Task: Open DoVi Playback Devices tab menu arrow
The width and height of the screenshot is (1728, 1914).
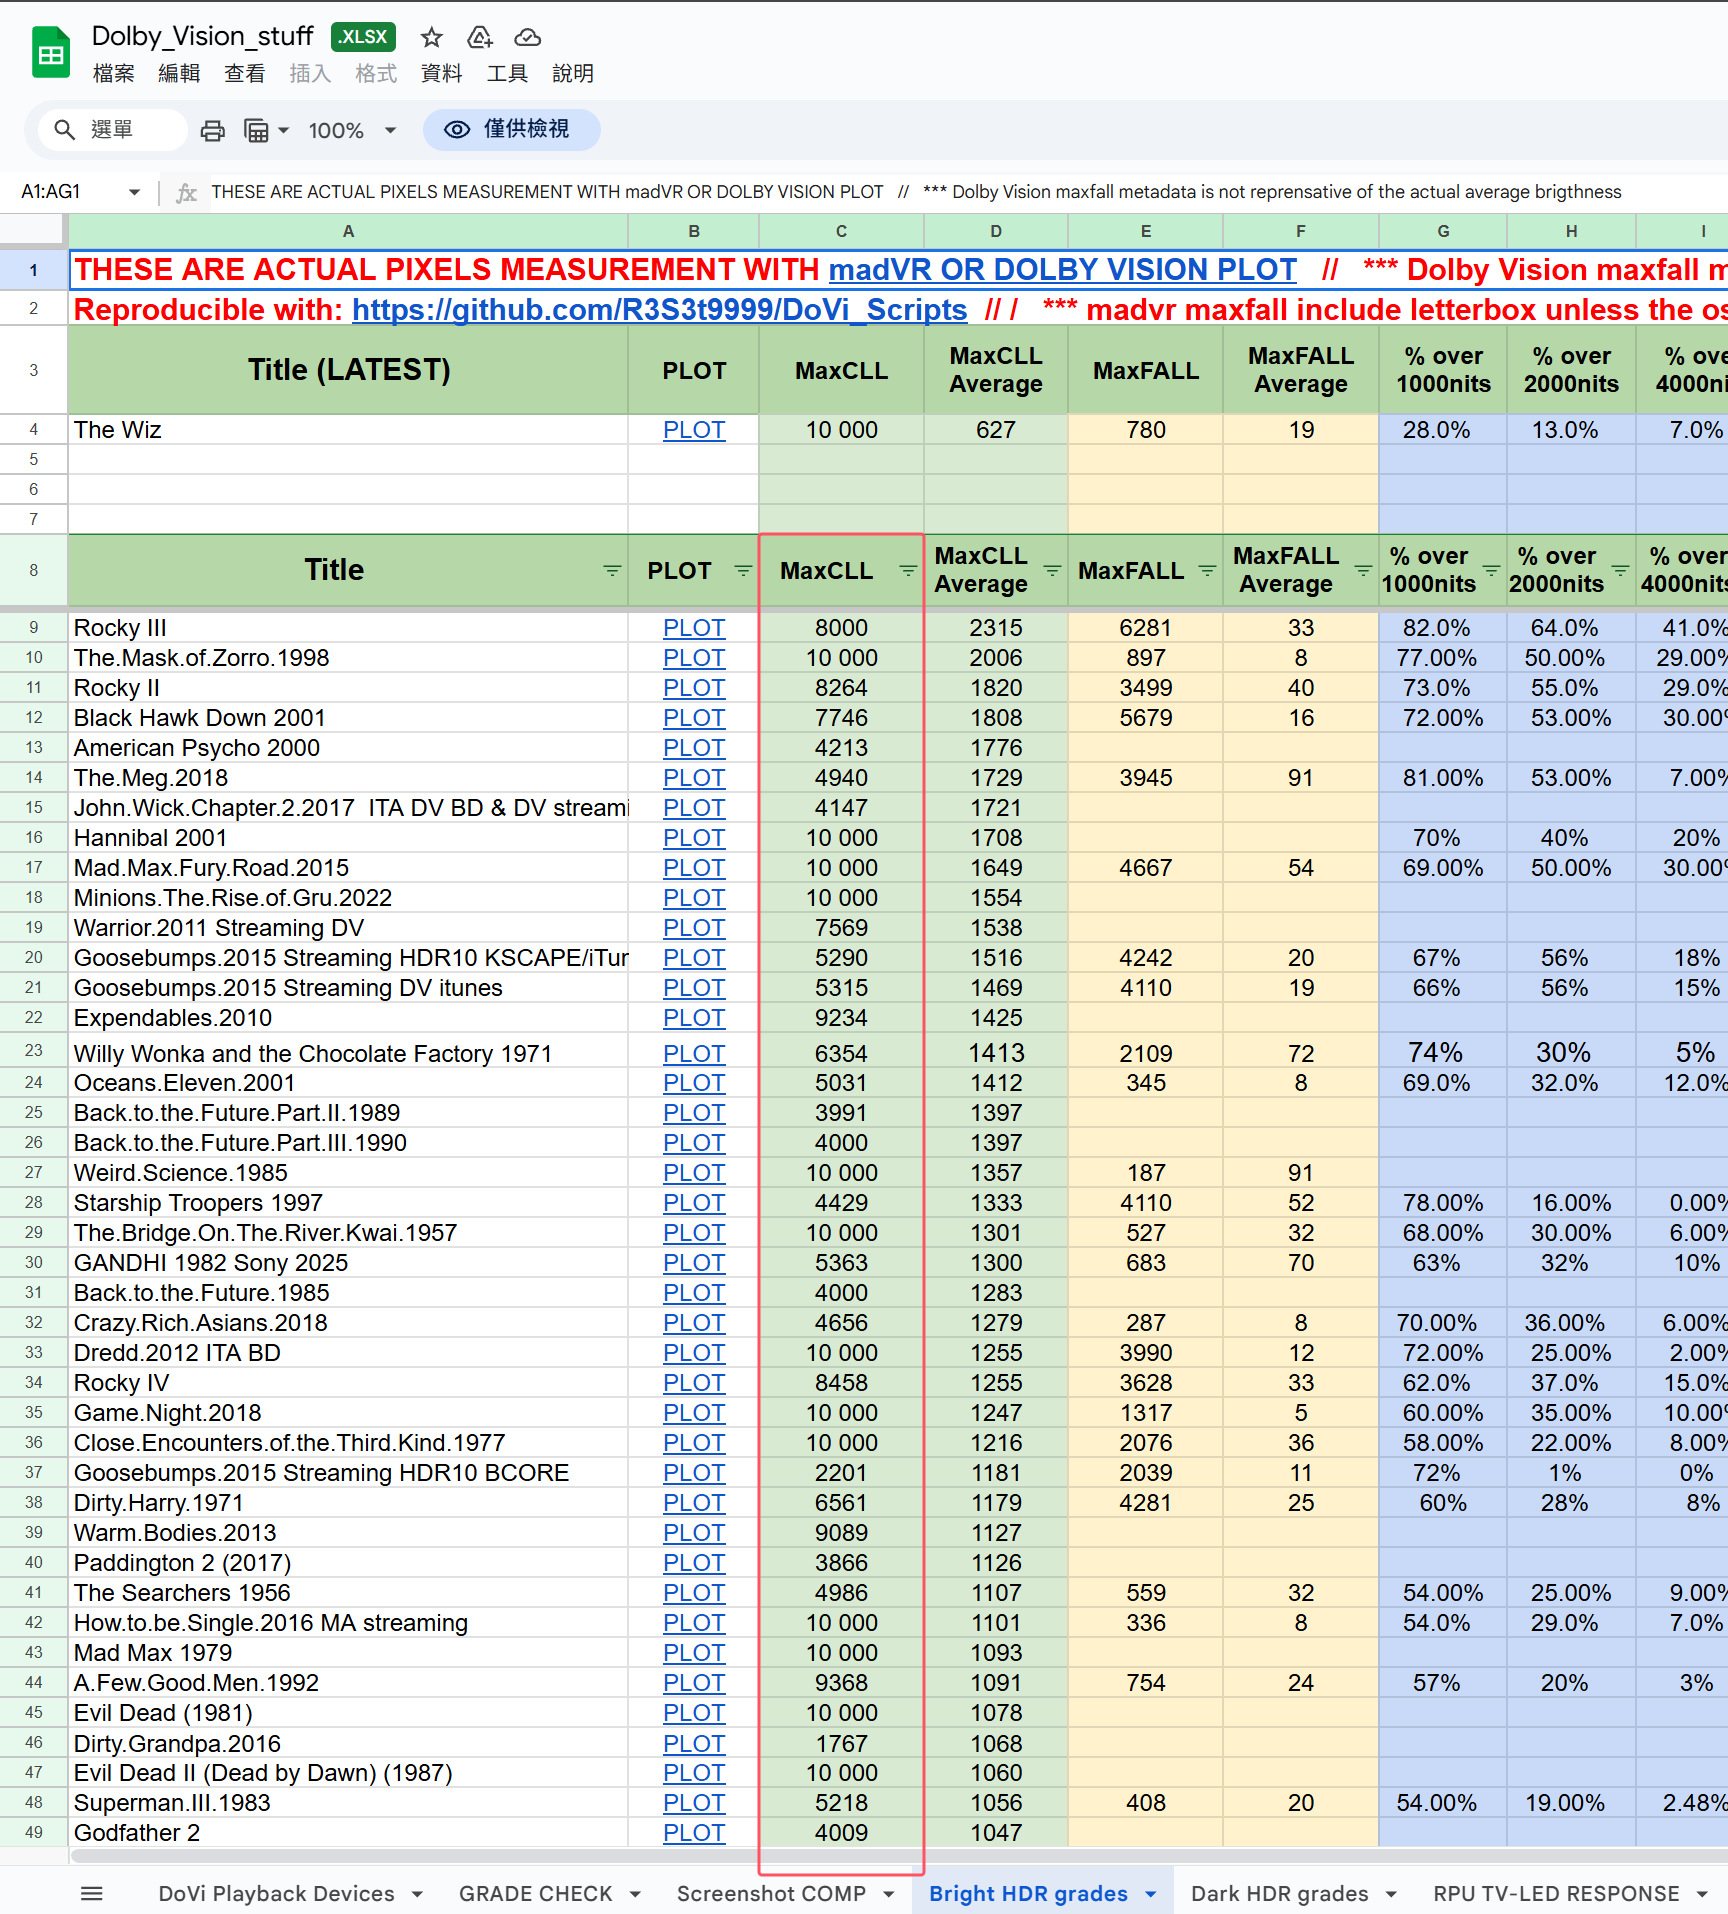Action: pyautogui.click(x=417, y=1894)
